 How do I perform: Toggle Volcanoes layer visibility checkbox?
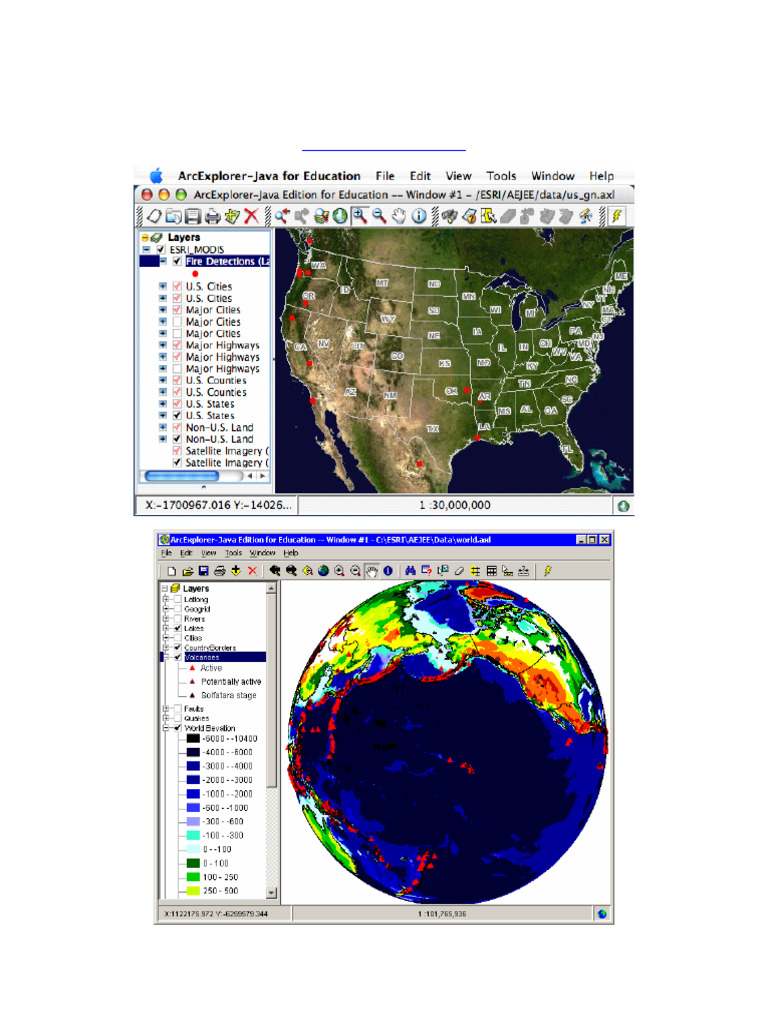tap(178, 658)
